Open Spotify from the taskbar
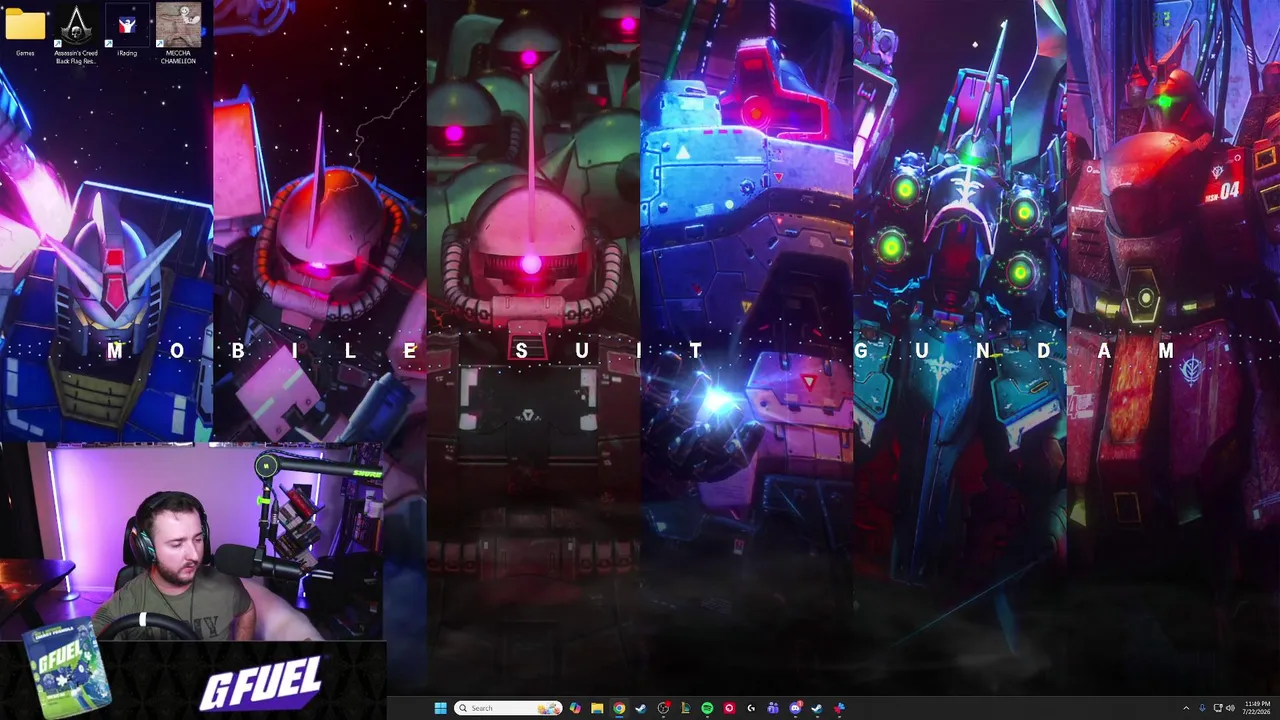1280x720 pixels. pos(707,708)
